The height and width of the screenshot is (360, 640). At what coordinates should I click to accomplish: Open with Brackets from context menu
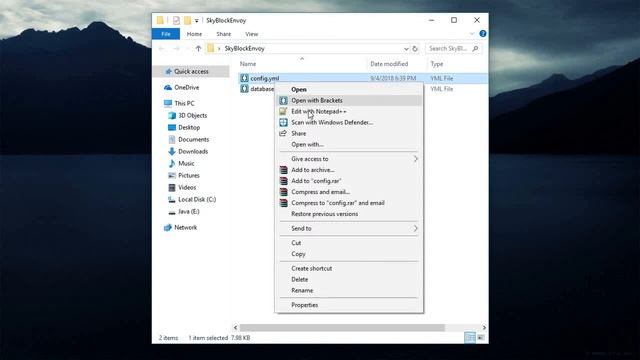(349, 100)
